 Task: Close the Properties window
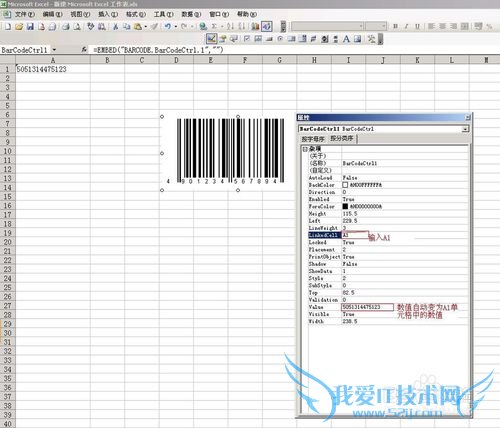point(468,117)
